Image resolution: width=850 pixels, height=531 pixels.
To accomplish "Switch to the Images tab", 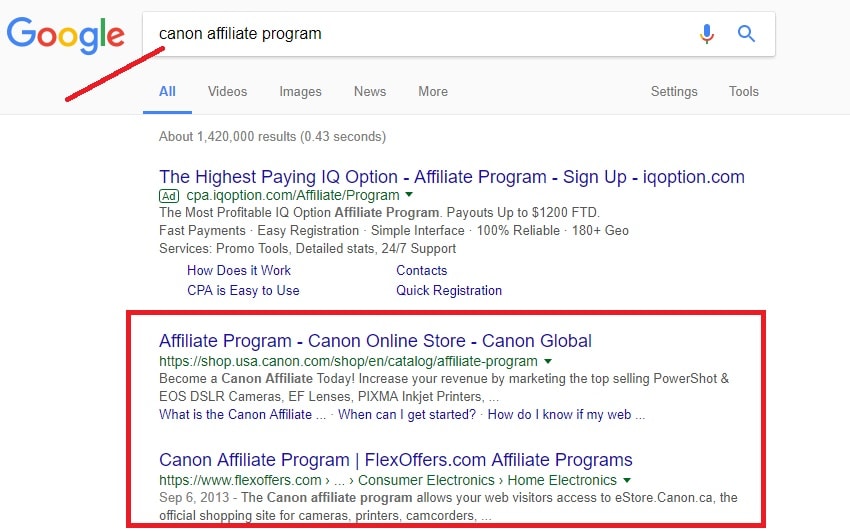I will pyautogui.click(x=300, y=92).
